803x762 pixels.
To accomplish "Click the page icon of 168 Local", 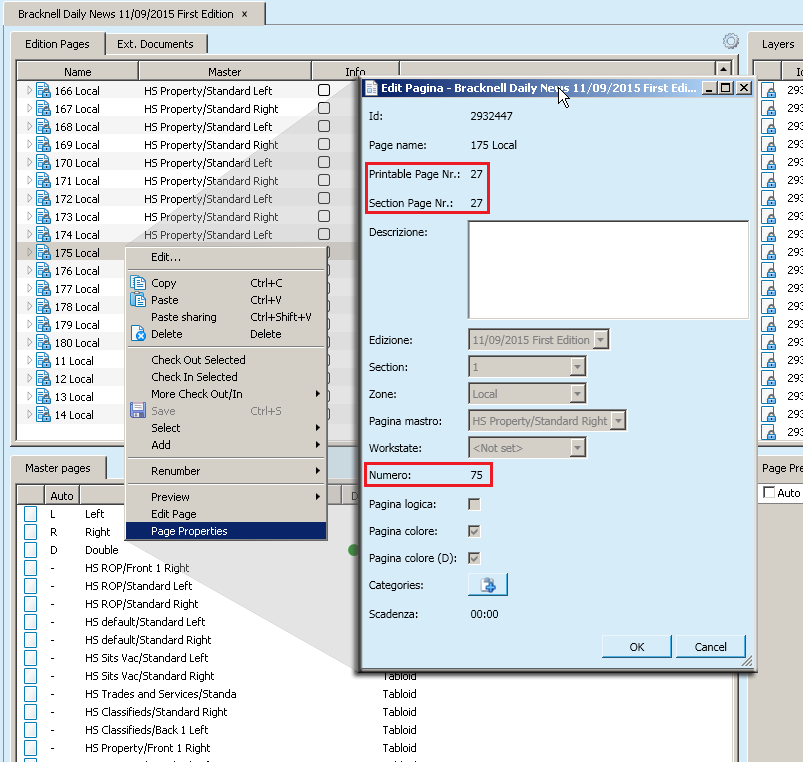I will click(44, 126).
